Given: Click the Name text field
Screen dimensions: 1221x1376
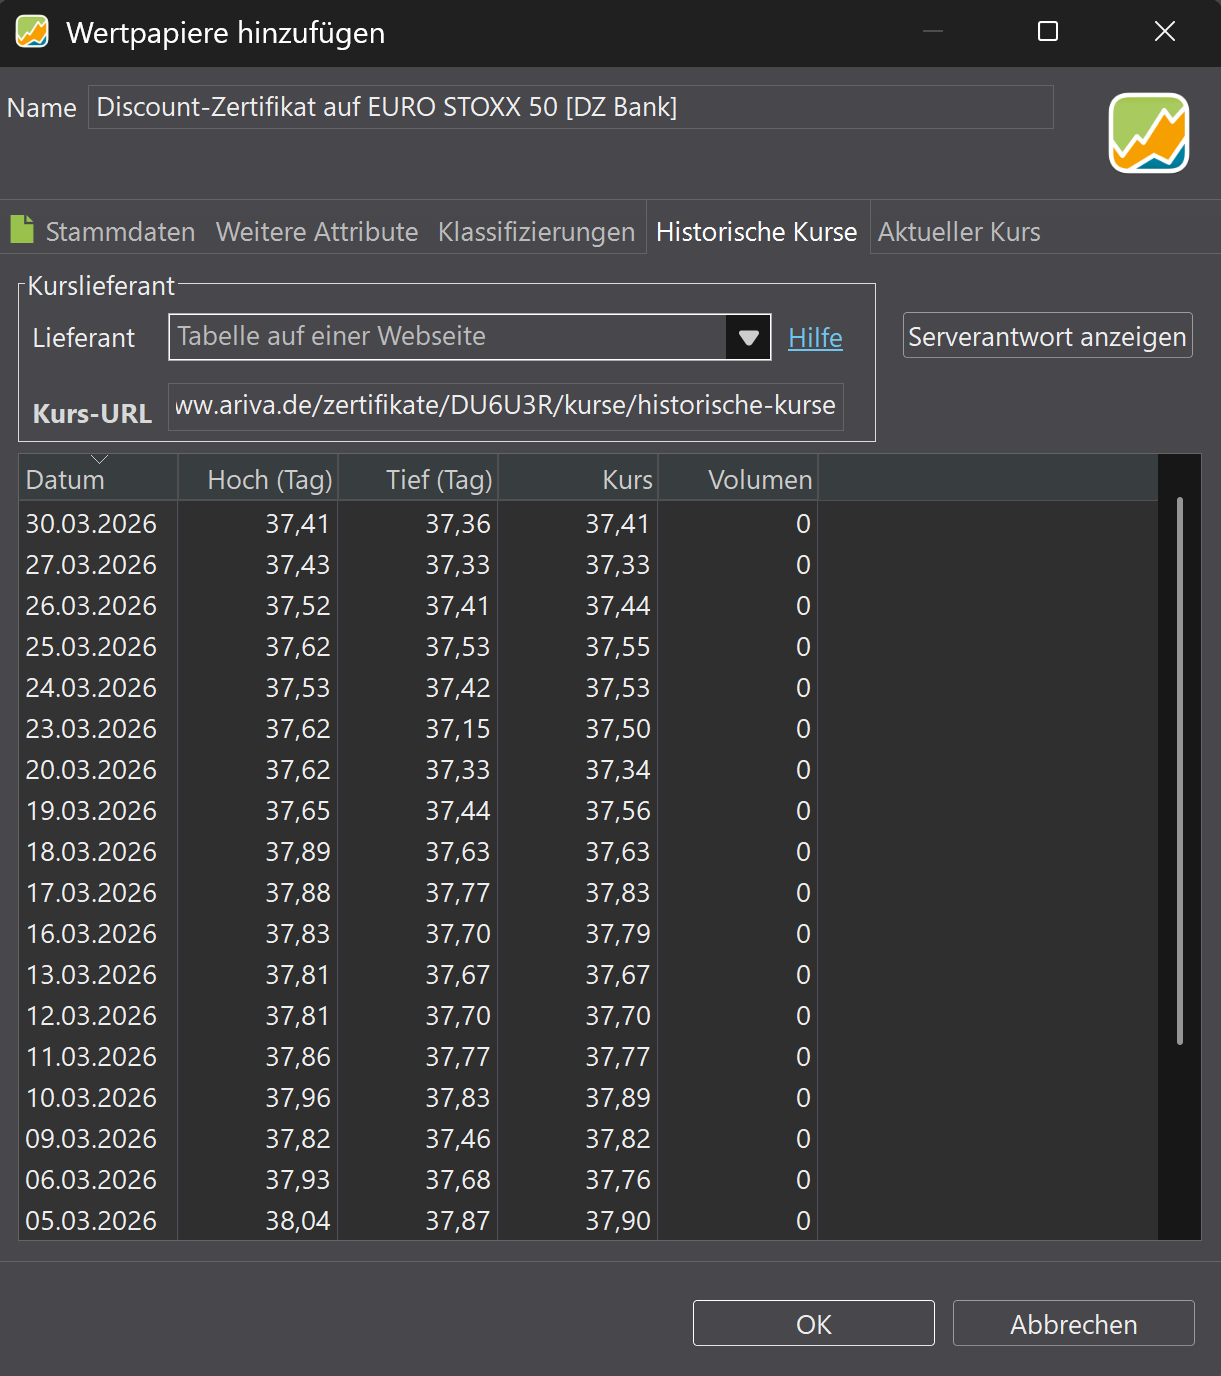Looking at the screenshot, I should (x=570, y=107).
